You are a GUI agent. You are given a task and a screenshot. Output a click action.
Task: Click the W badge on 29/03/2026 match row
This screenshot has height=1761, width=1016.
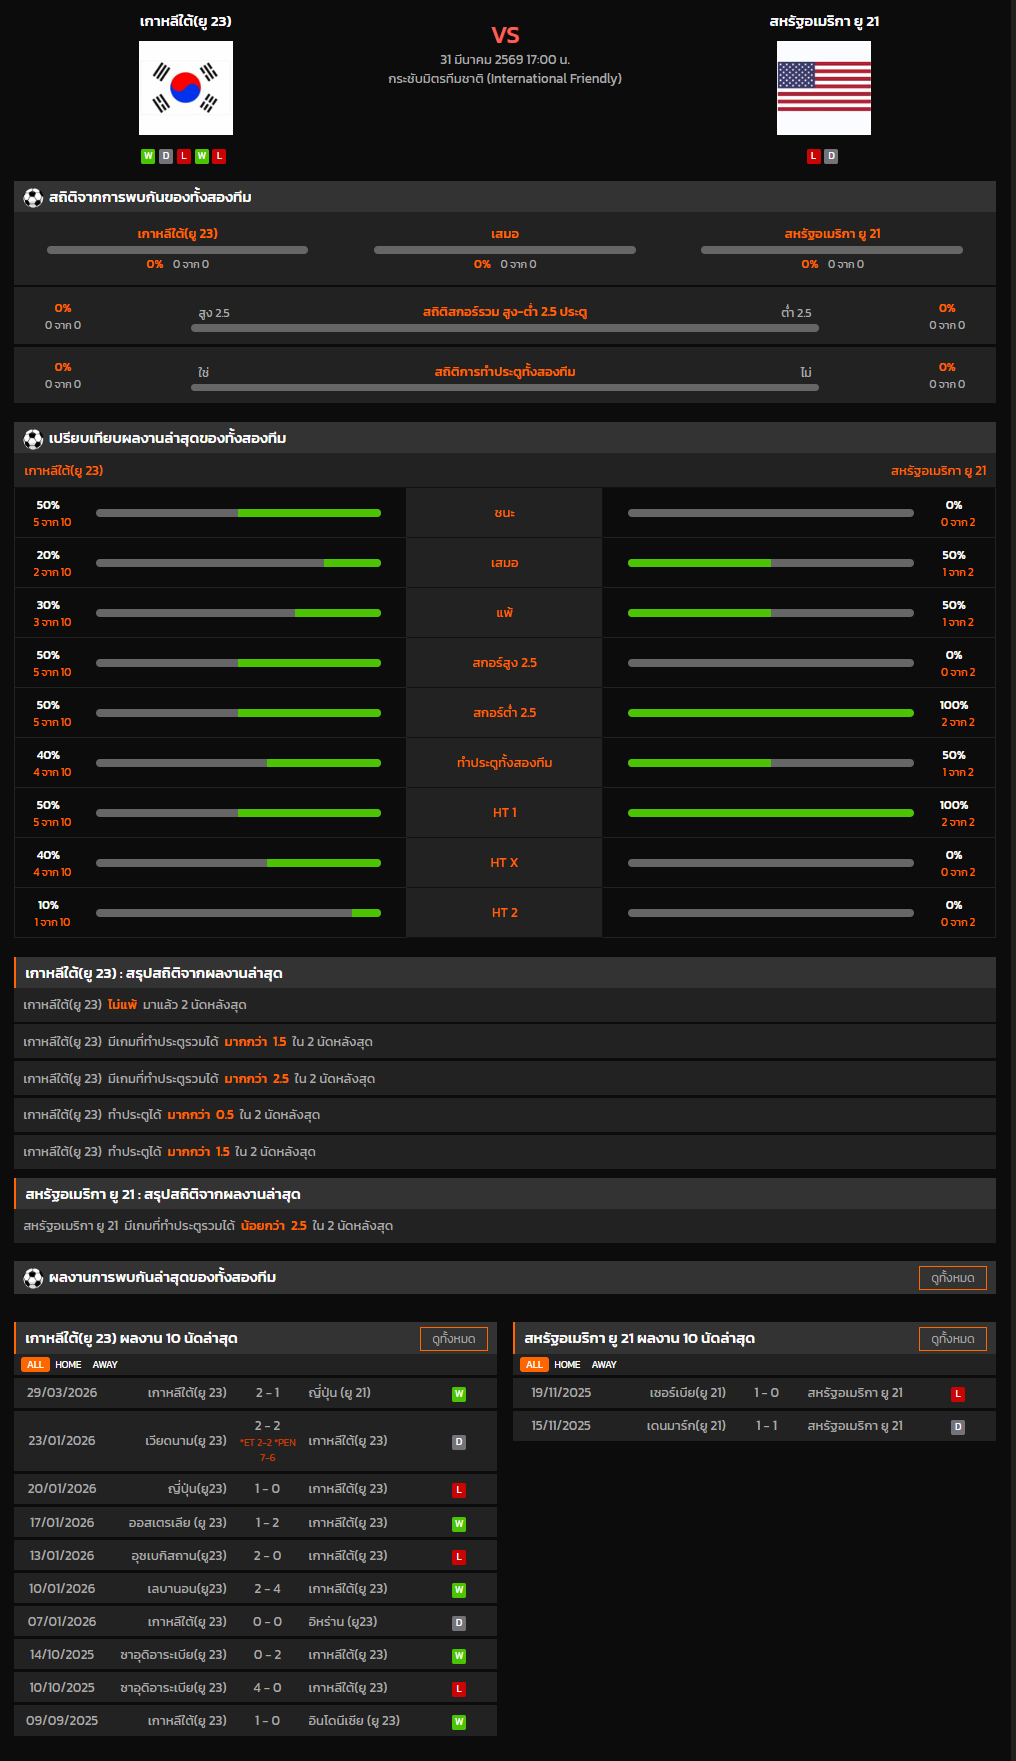[x=459, y=1394]
